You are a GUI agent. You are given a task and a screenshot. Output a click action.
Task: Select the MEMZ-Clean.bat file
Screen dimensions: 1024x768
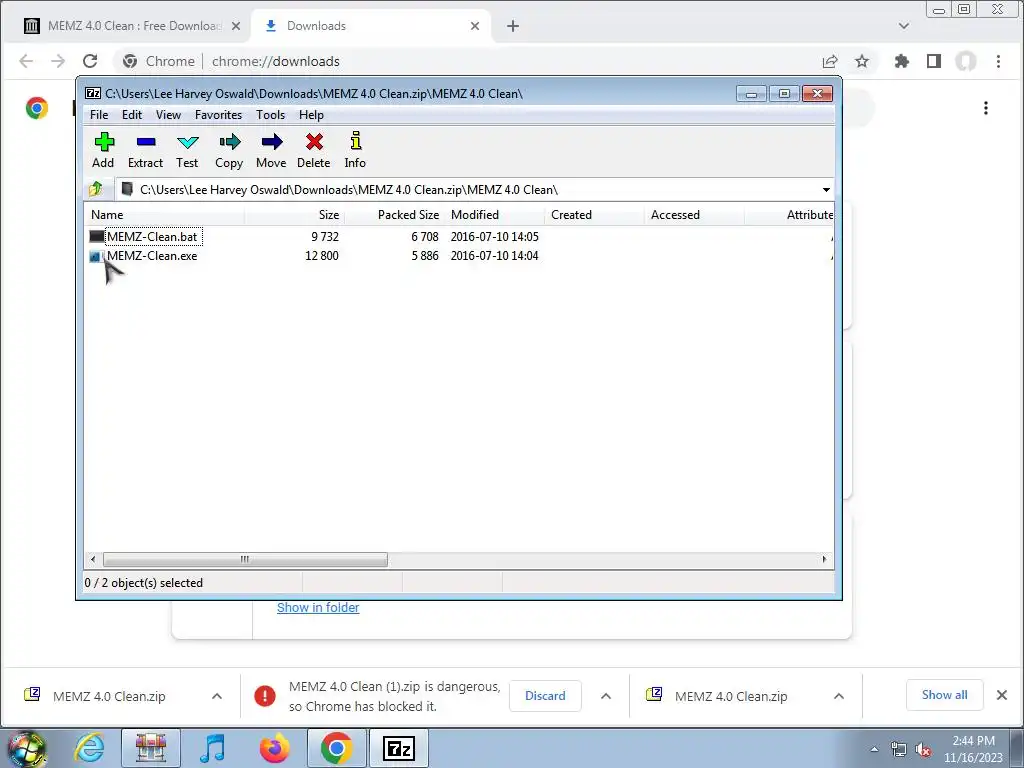tap(153, 236)
